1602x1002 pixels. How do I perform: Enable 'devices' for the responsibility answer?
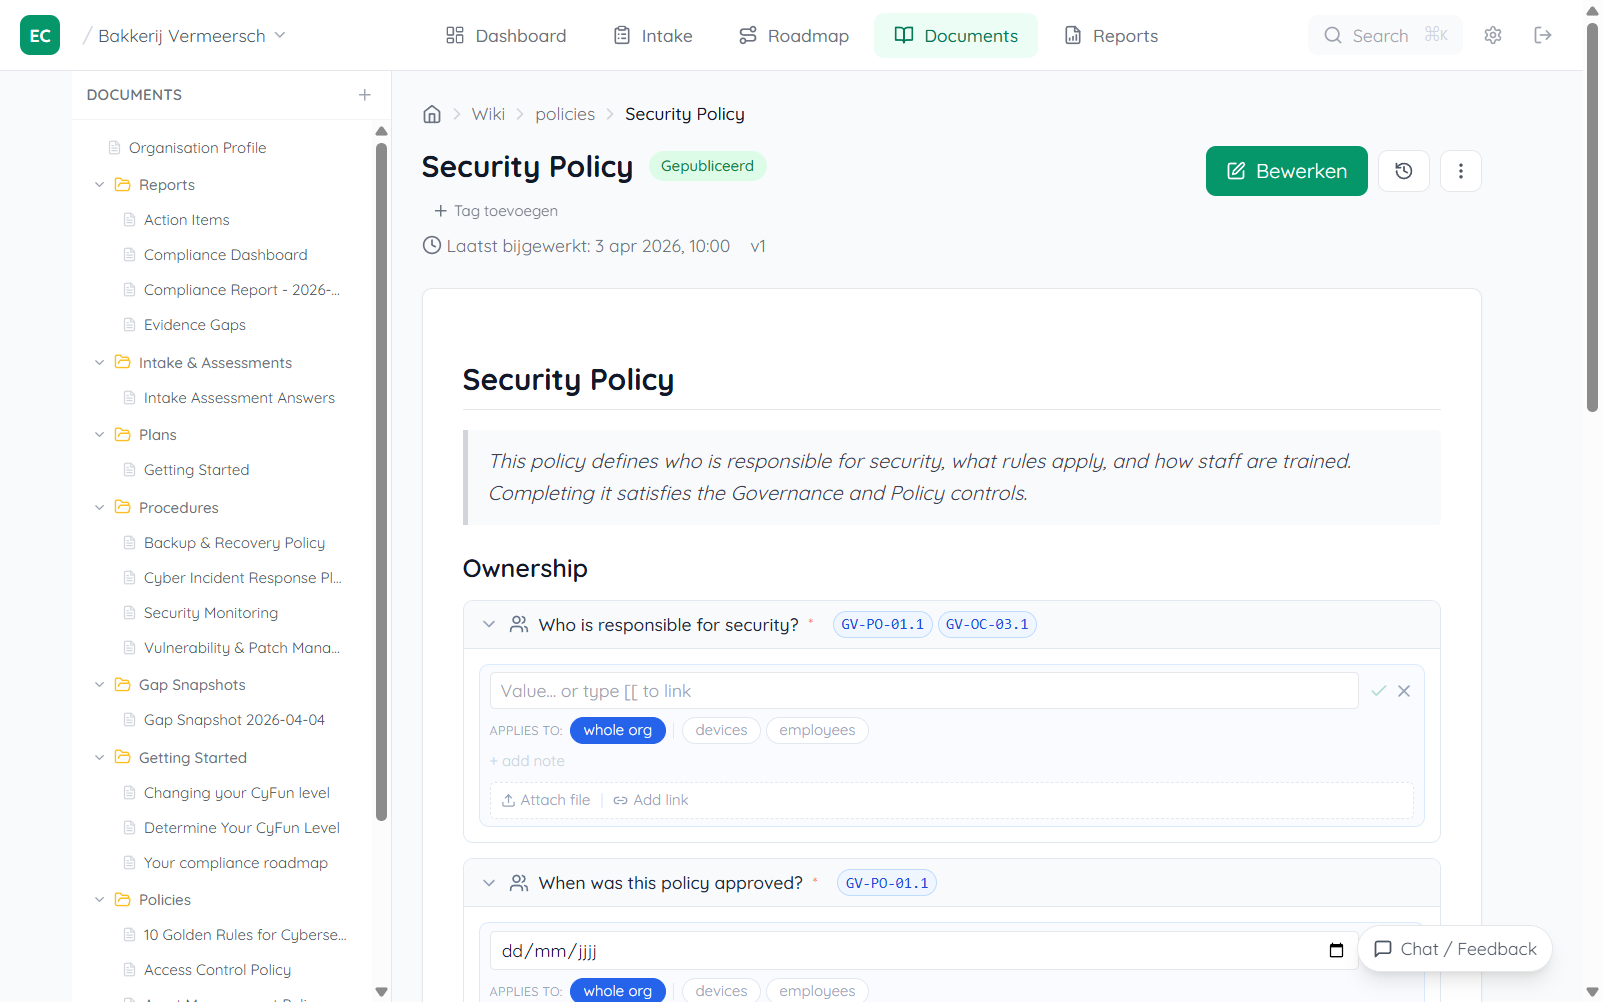(720, 730)
